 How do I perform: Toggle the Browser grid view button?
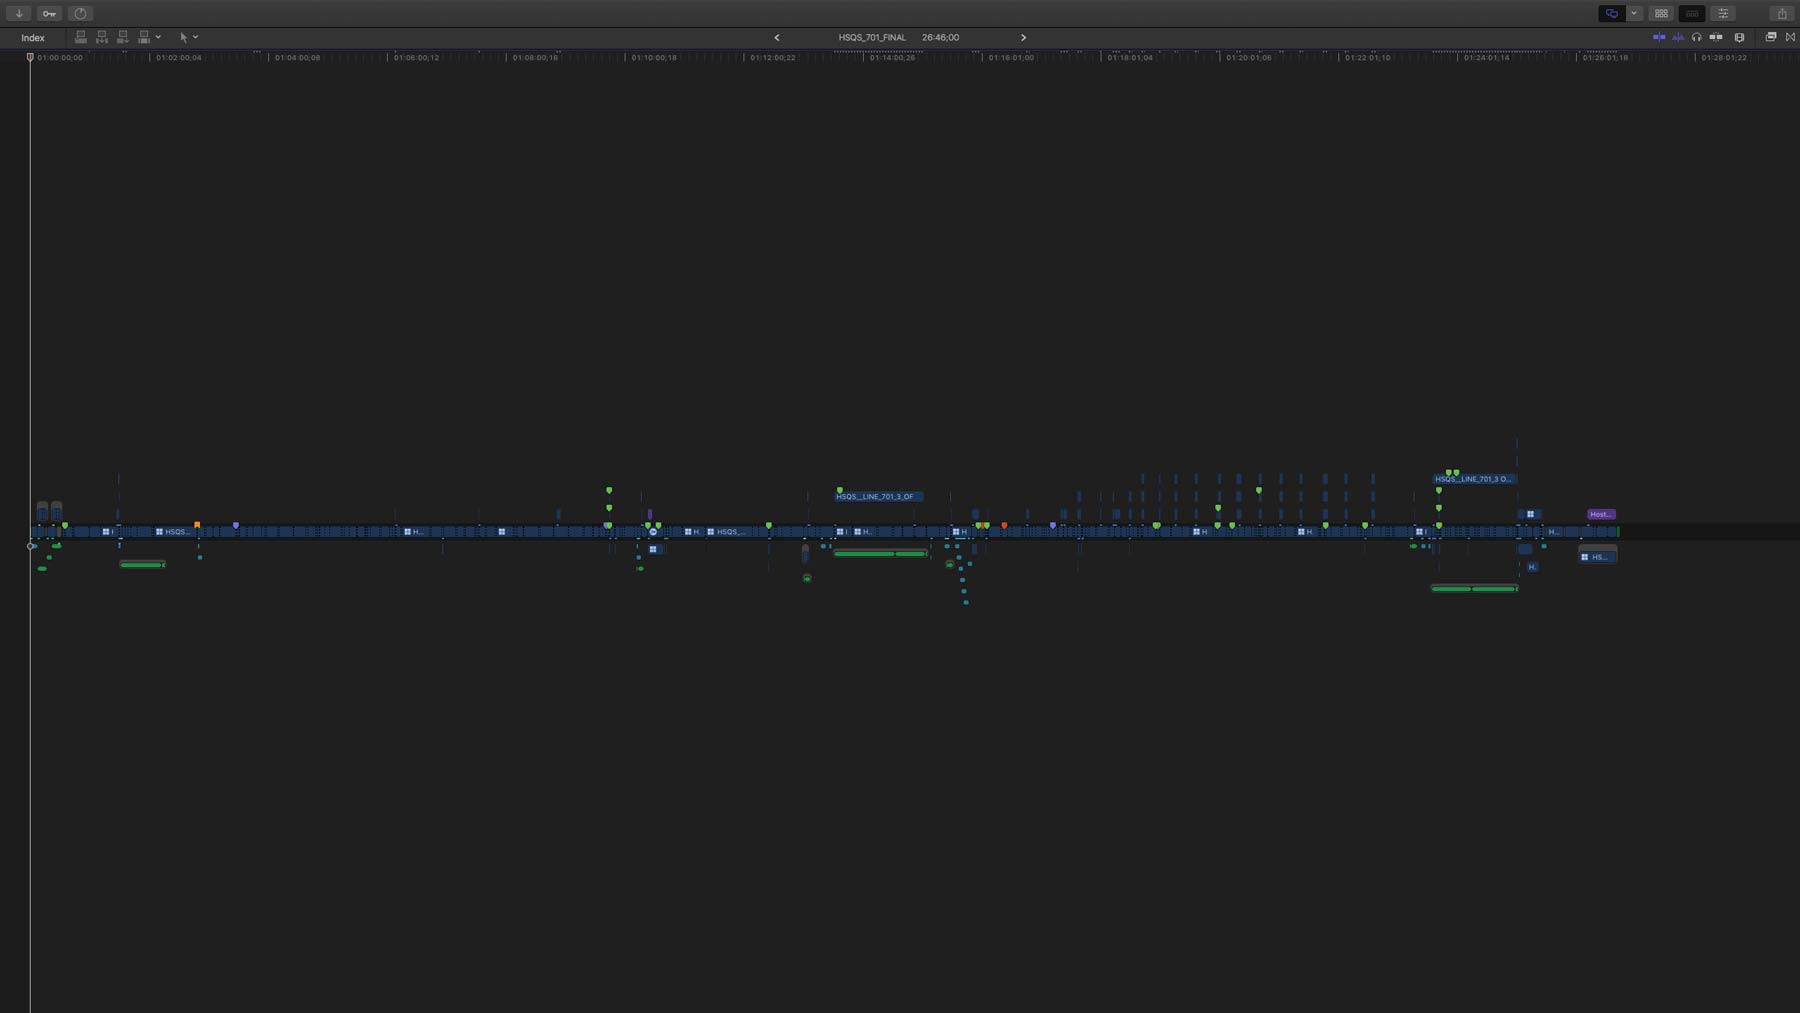coord(1661,13)
